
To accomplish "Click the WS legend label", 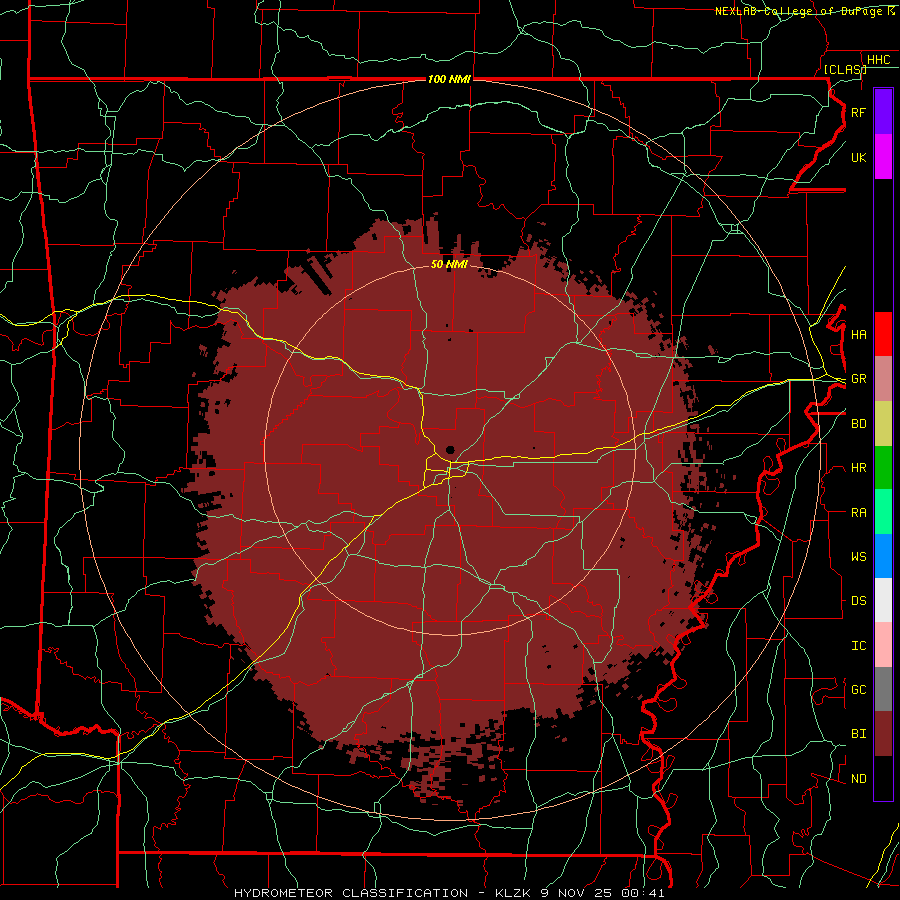I will (858, 557).
